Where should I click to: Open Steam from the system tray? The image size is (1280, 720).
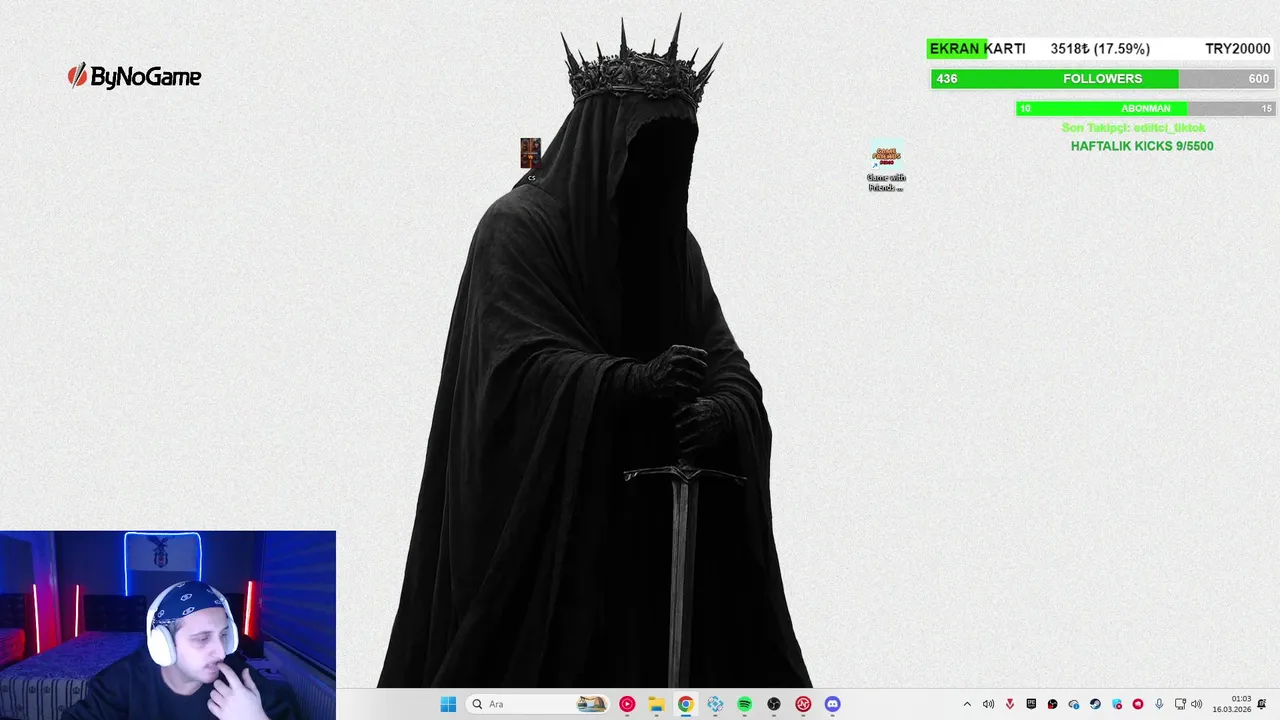tap(1095, 704)
